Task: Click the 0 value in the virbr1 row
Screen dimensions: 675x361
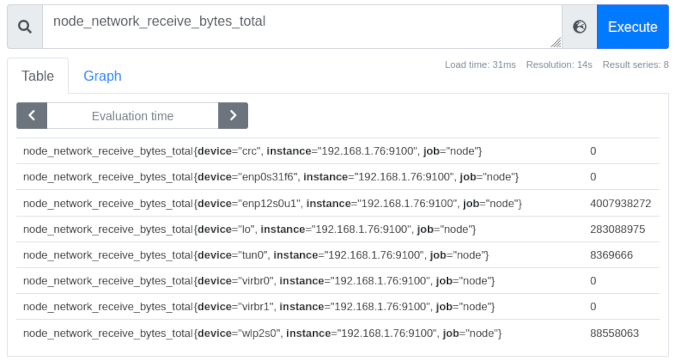Action: pyautogui.click(x=593, y=307)
